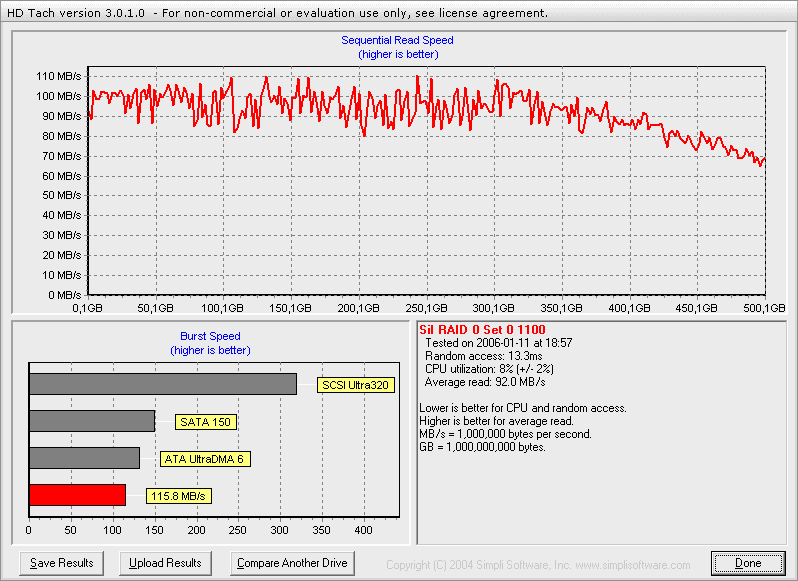The image size is (798, 581).
Task: Select the '115.8 MB/s' yellow label
Action: click(x=179, y=496)
